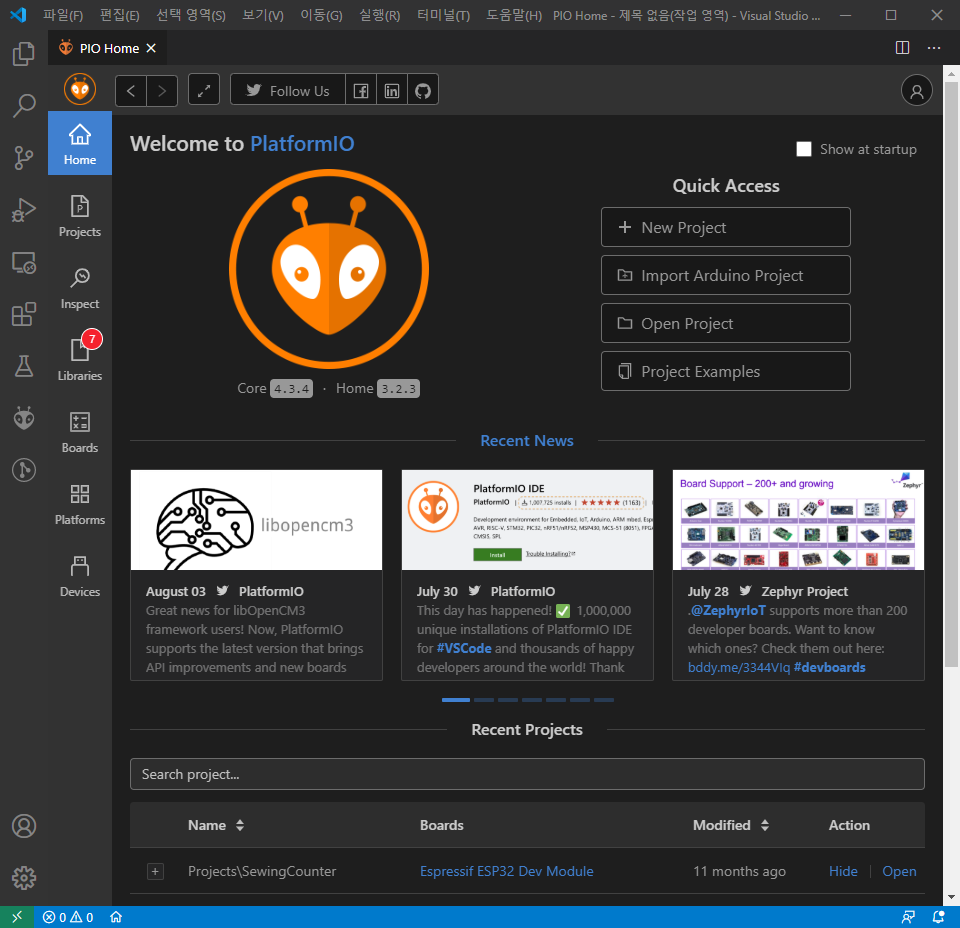Expand the Projects\SewingCounter row
The width and height of the screenshot is (960, 928).
point(156,871)
